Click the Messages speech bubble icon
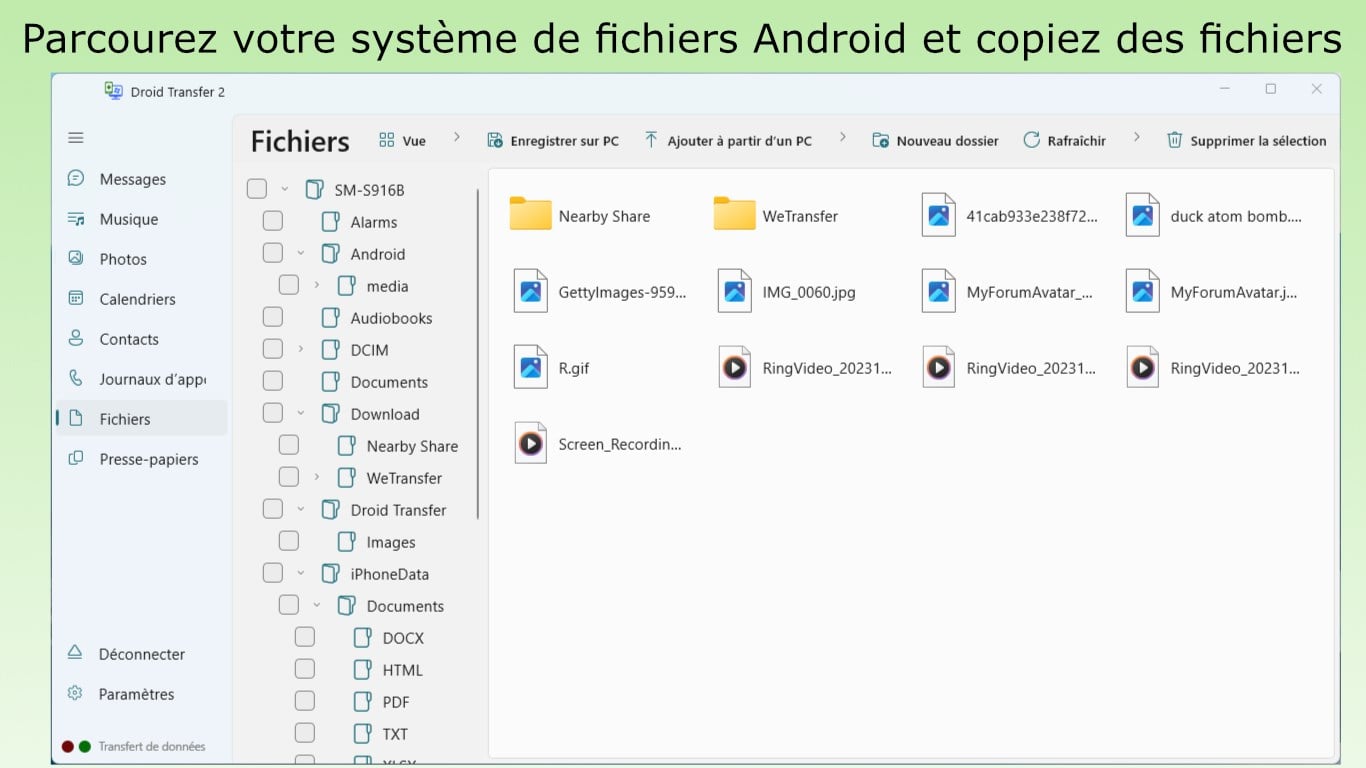This screenshot has height=768, width=1366. (76, 179)
